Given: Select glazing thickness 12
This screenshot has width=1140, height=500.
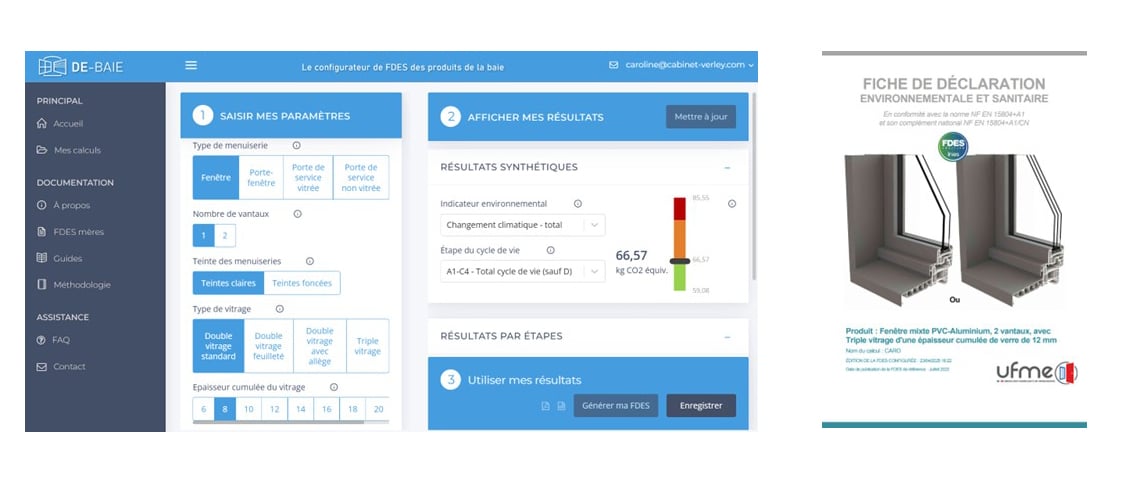Looking at the screenshot, I should click(x=274, y=409).
